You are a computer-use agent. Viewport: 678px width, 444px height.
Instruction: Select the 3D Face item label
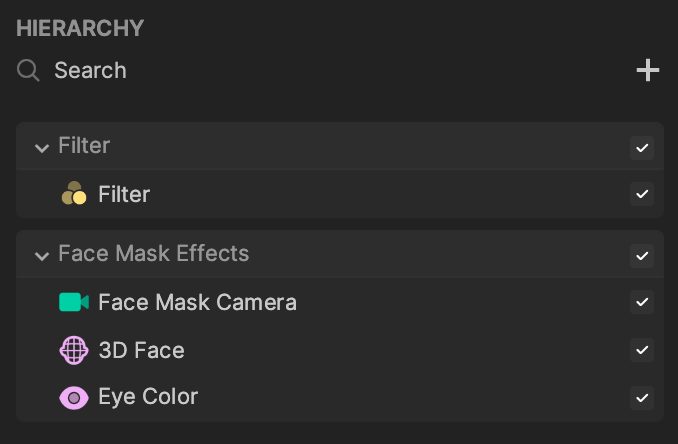(x=141, y=350)
